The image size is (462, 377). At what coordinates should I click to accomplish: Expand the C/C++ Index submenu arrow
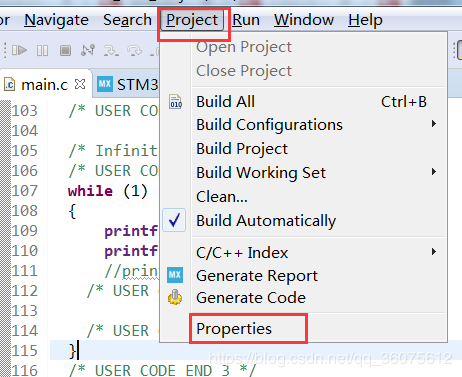click(x=433, y=252)
